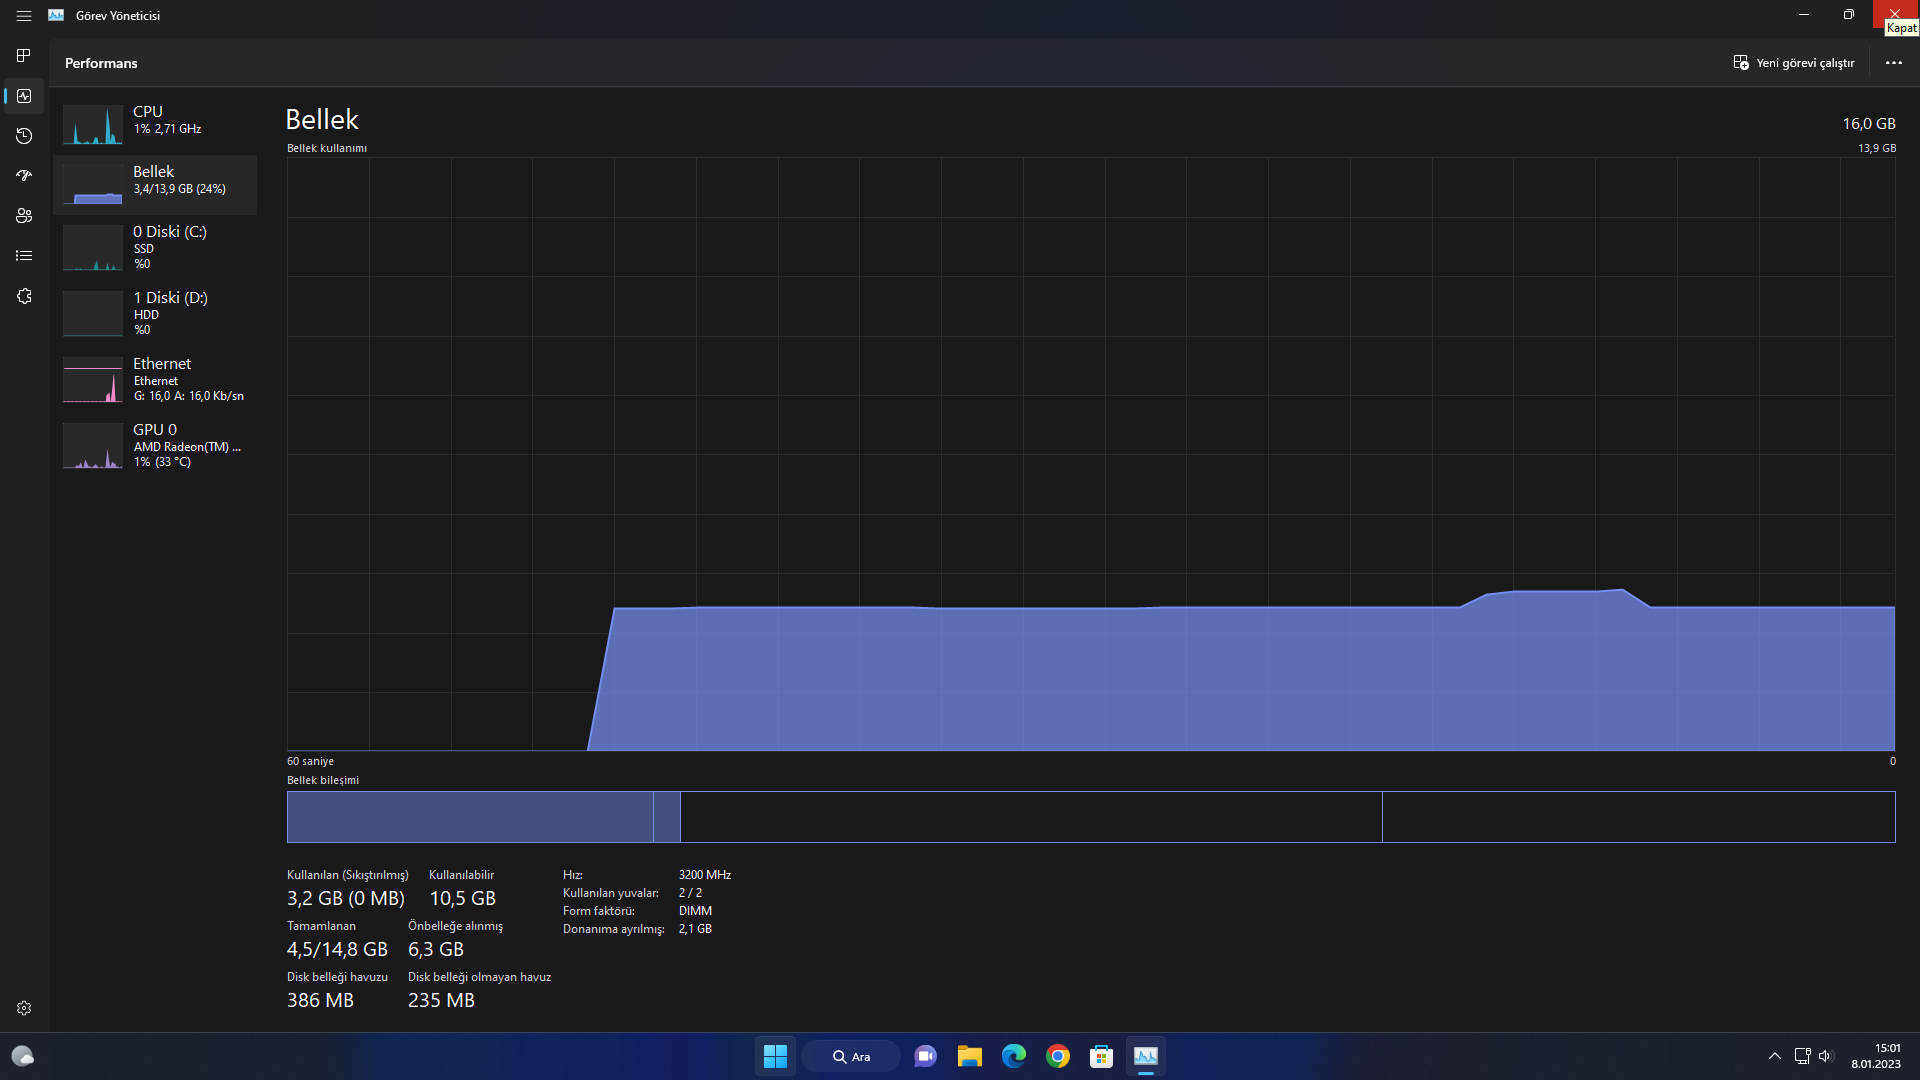
Task: Open the network status tray icon
Action: click(1802, 1056)
